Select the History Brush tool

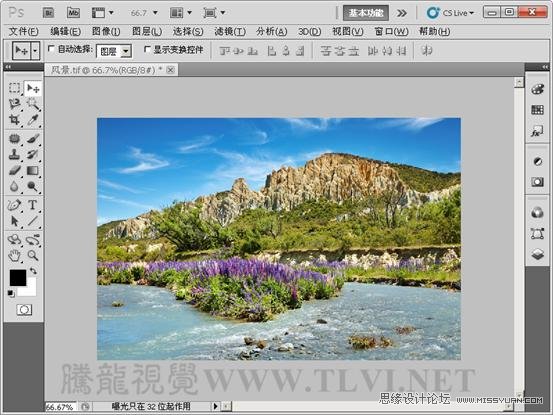tap(32, 154)
